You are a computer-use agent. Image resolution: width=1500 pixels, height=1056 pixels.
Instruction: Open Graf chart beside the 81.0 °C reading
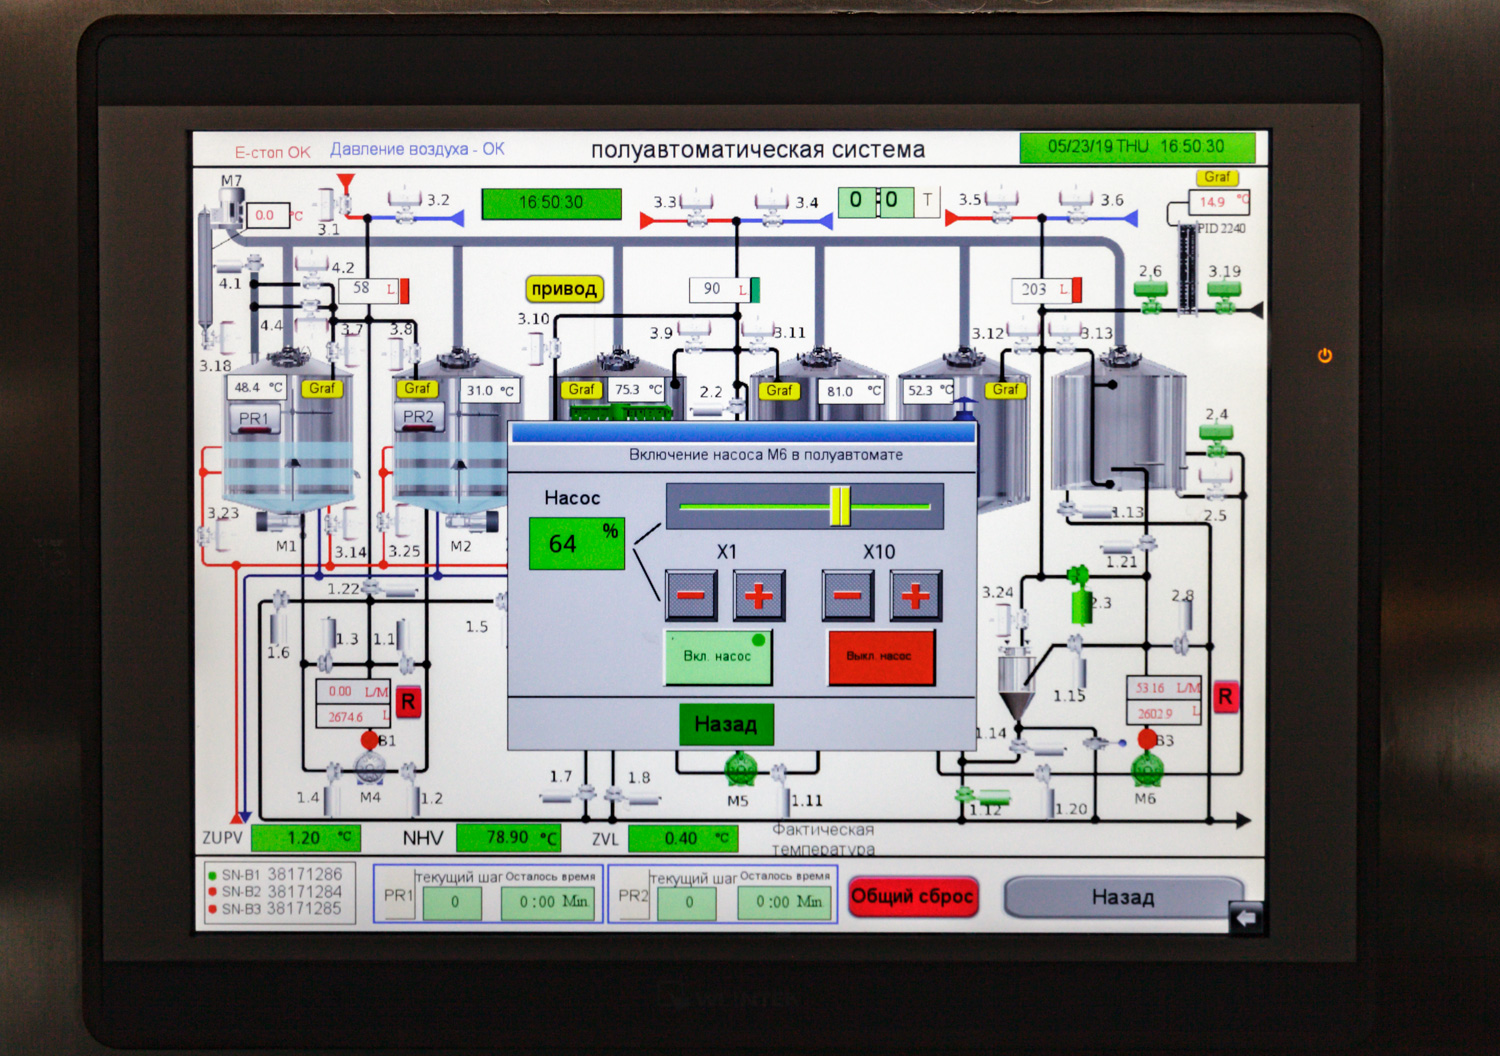point(779,390)
